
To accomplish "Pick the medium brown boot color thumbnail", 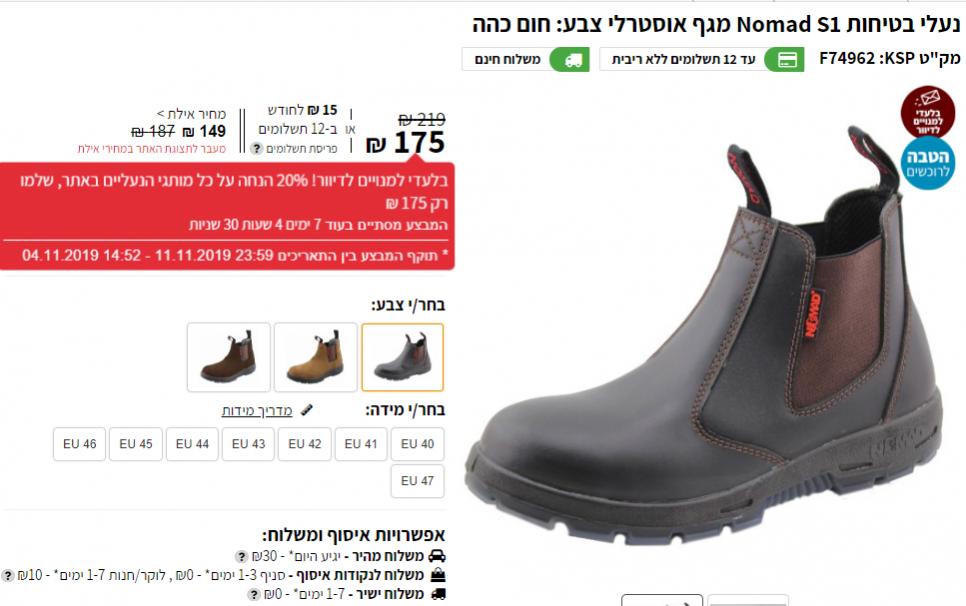I will tap(229, 357).
